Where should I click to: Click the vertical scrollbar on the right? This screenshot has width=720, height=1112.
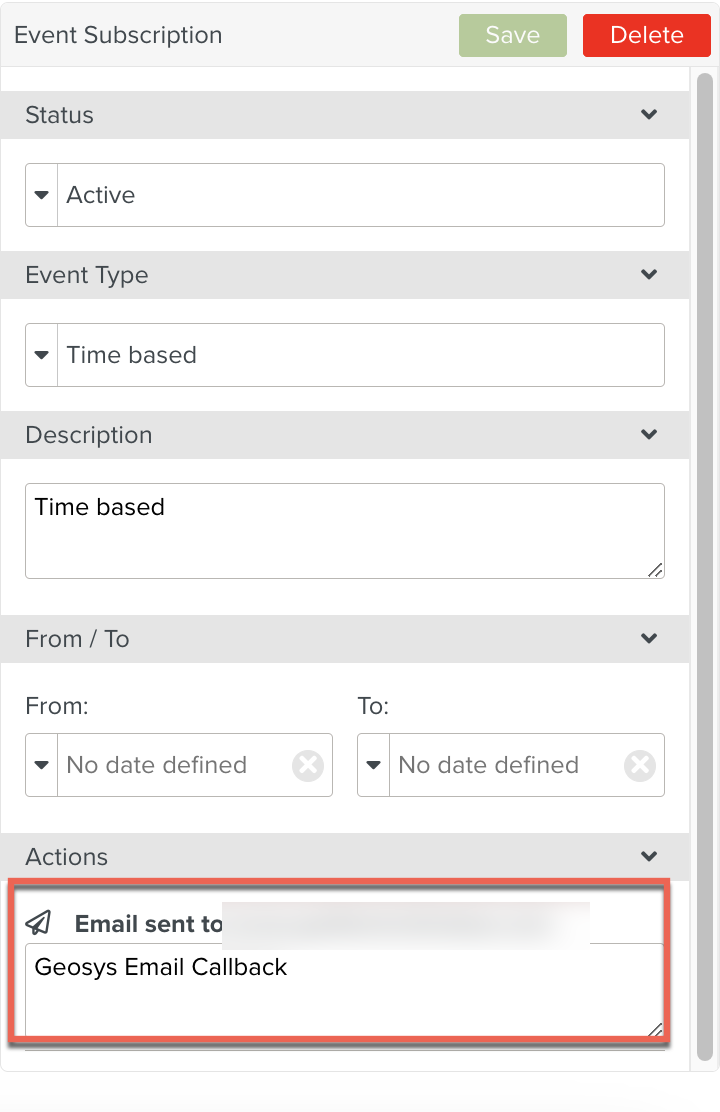tap(705, 500)
